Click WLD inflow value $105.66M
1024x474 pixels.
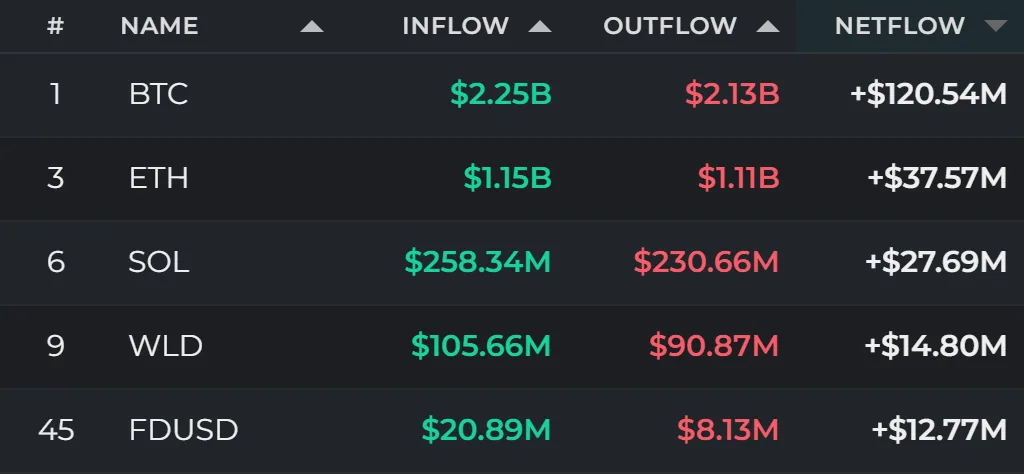tap(481, 345)
